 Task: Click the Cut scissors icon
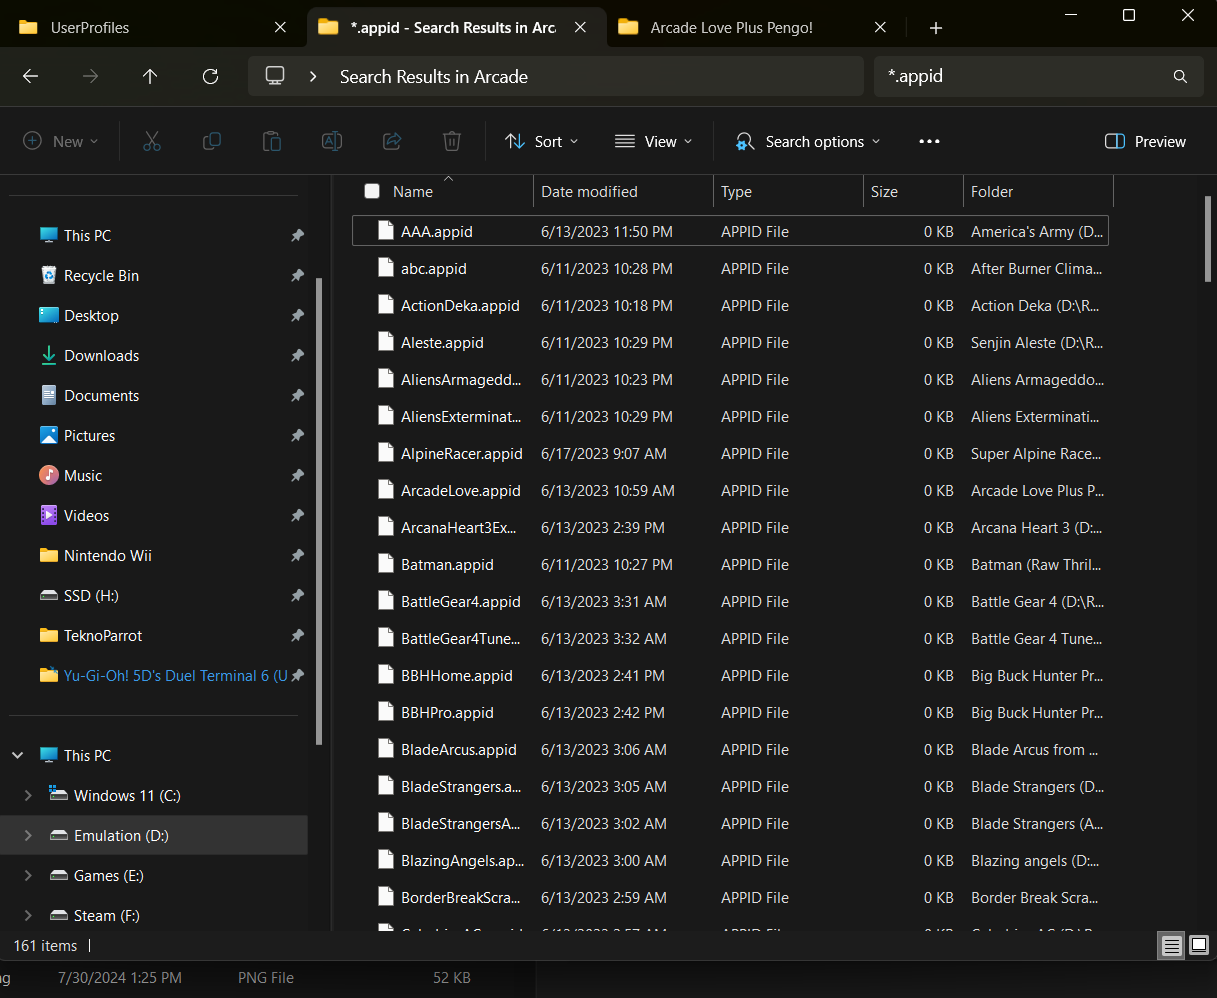pos(152,141)
